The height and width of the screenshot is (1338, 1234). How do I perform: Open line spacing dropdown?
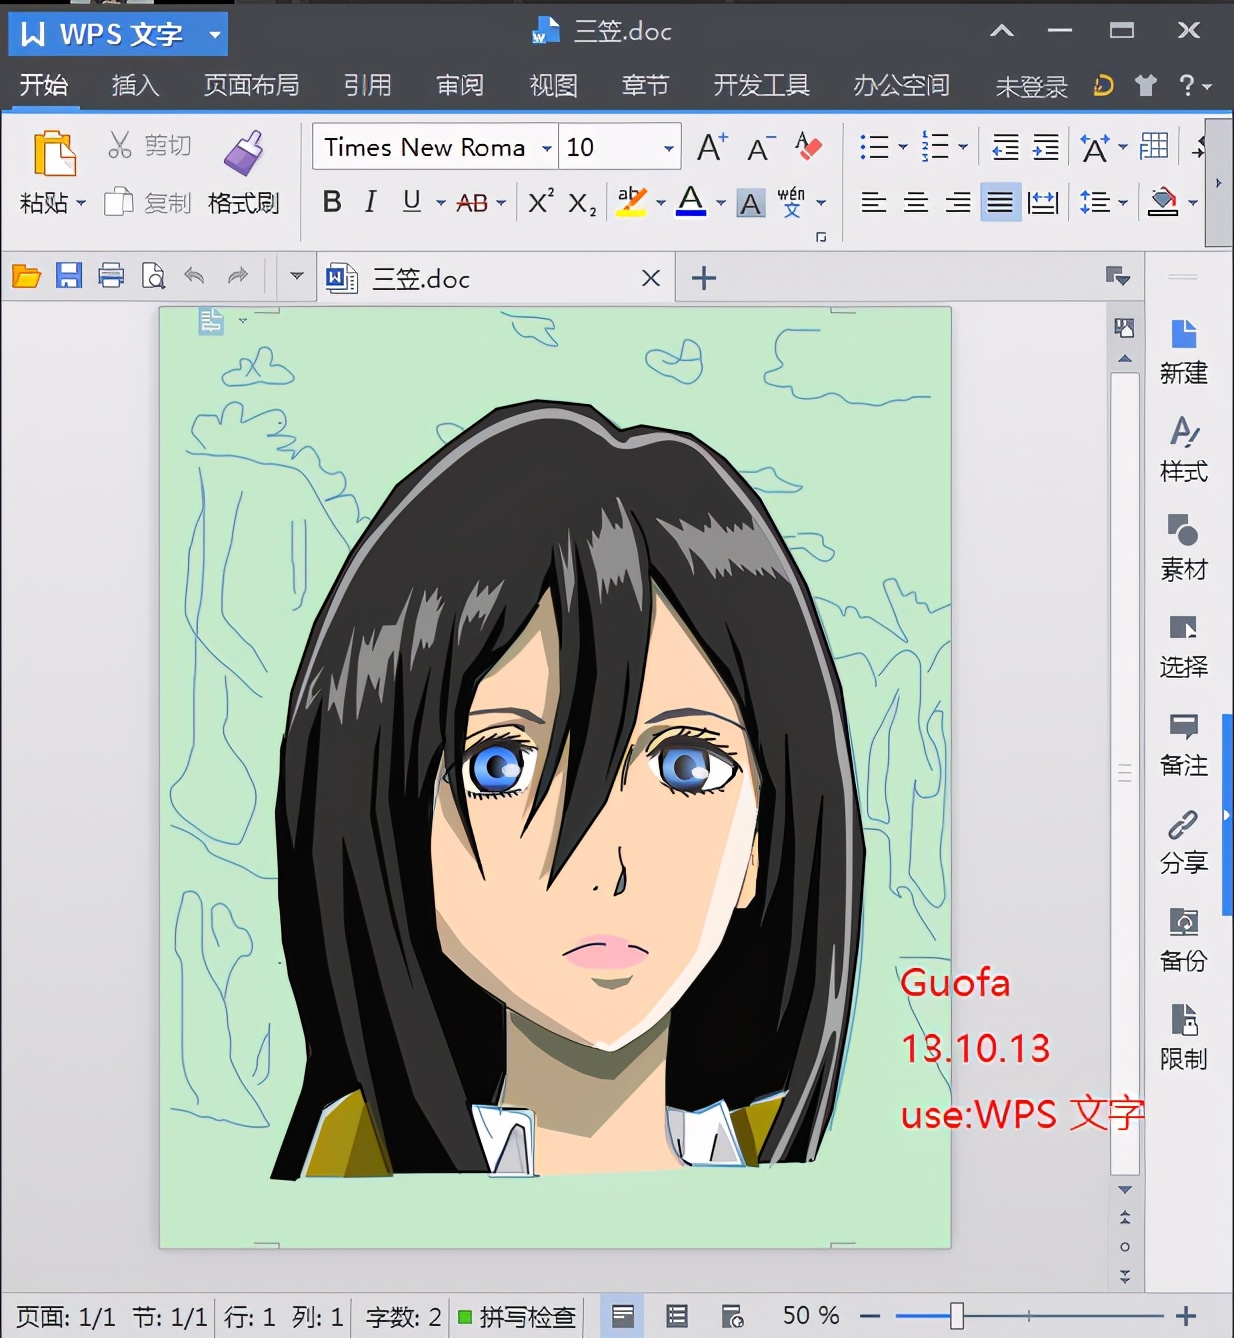click(x=1123, y=203)
